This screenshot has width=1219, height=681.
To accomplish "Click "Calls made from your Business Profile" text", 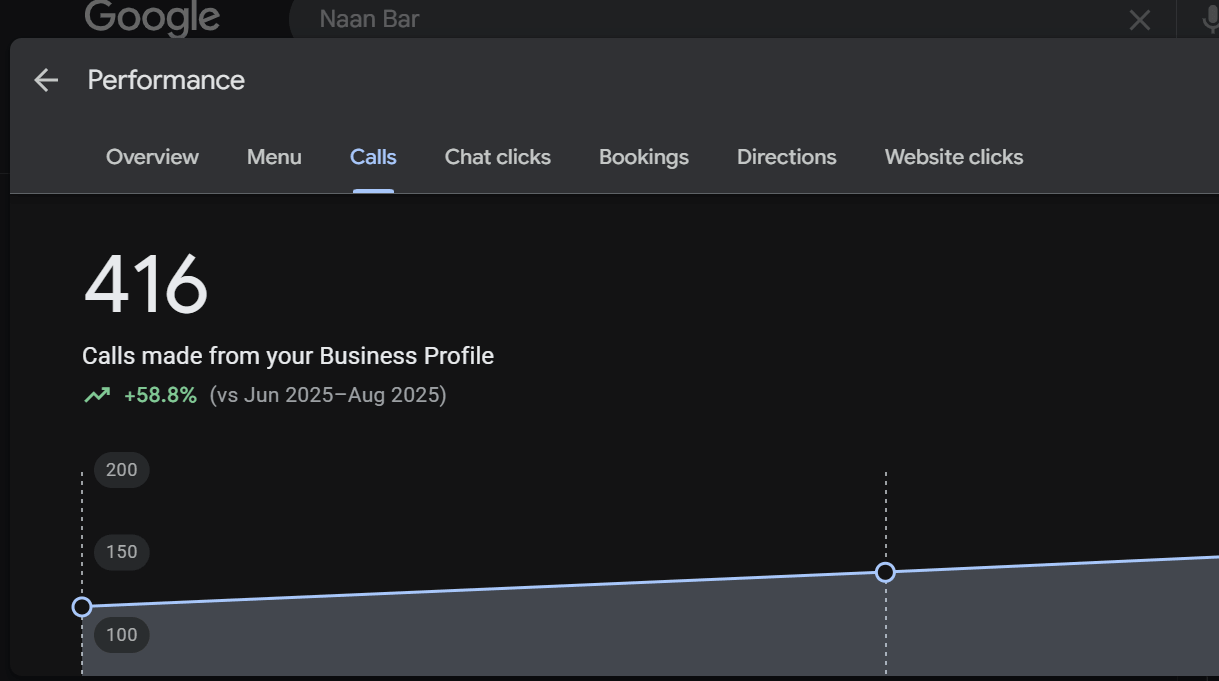I will 288,356.
